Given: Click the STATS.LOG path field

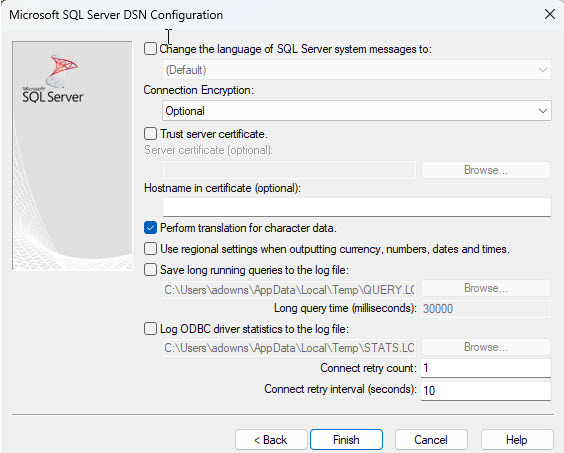Looking at the screenshot, I should [290, 348].
